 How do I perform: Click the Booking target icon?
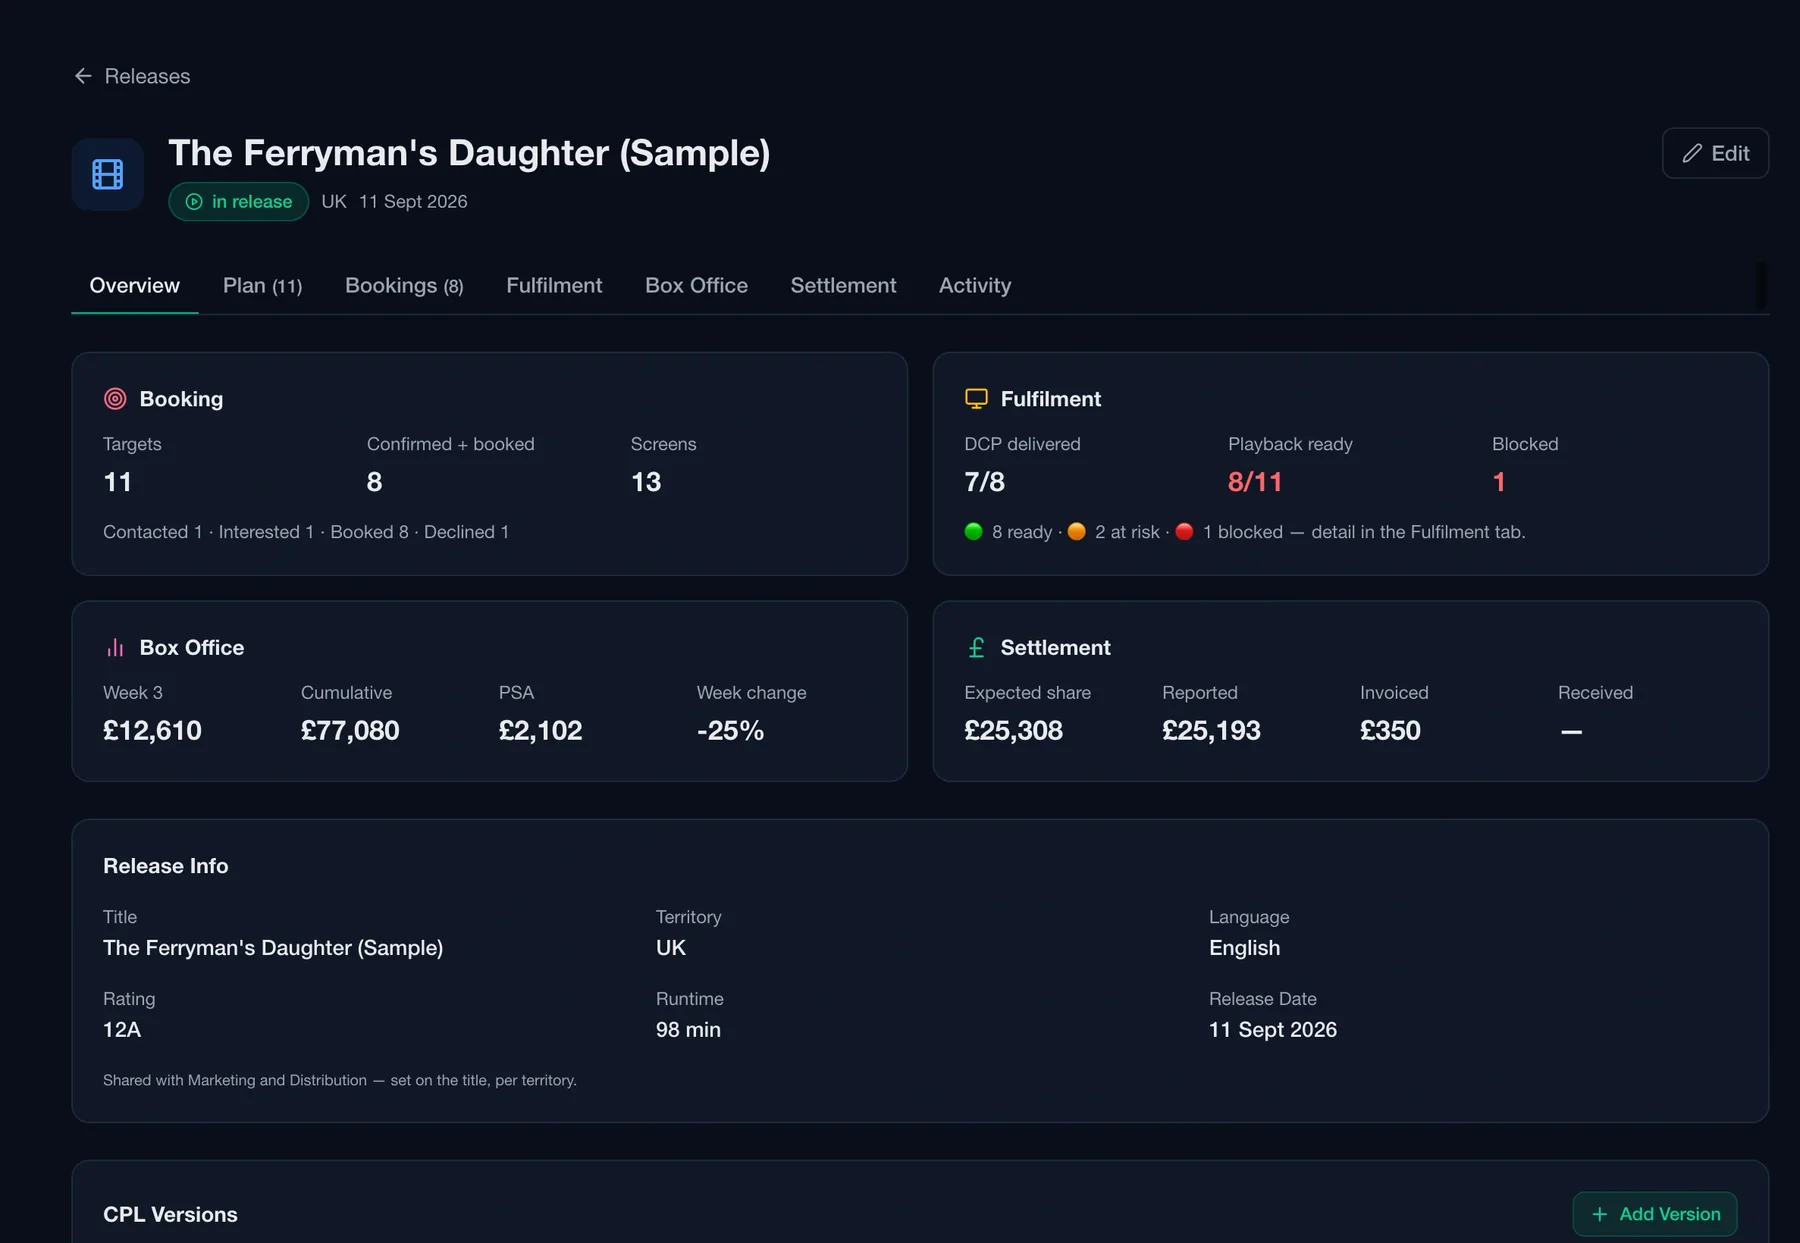point(115,399)
